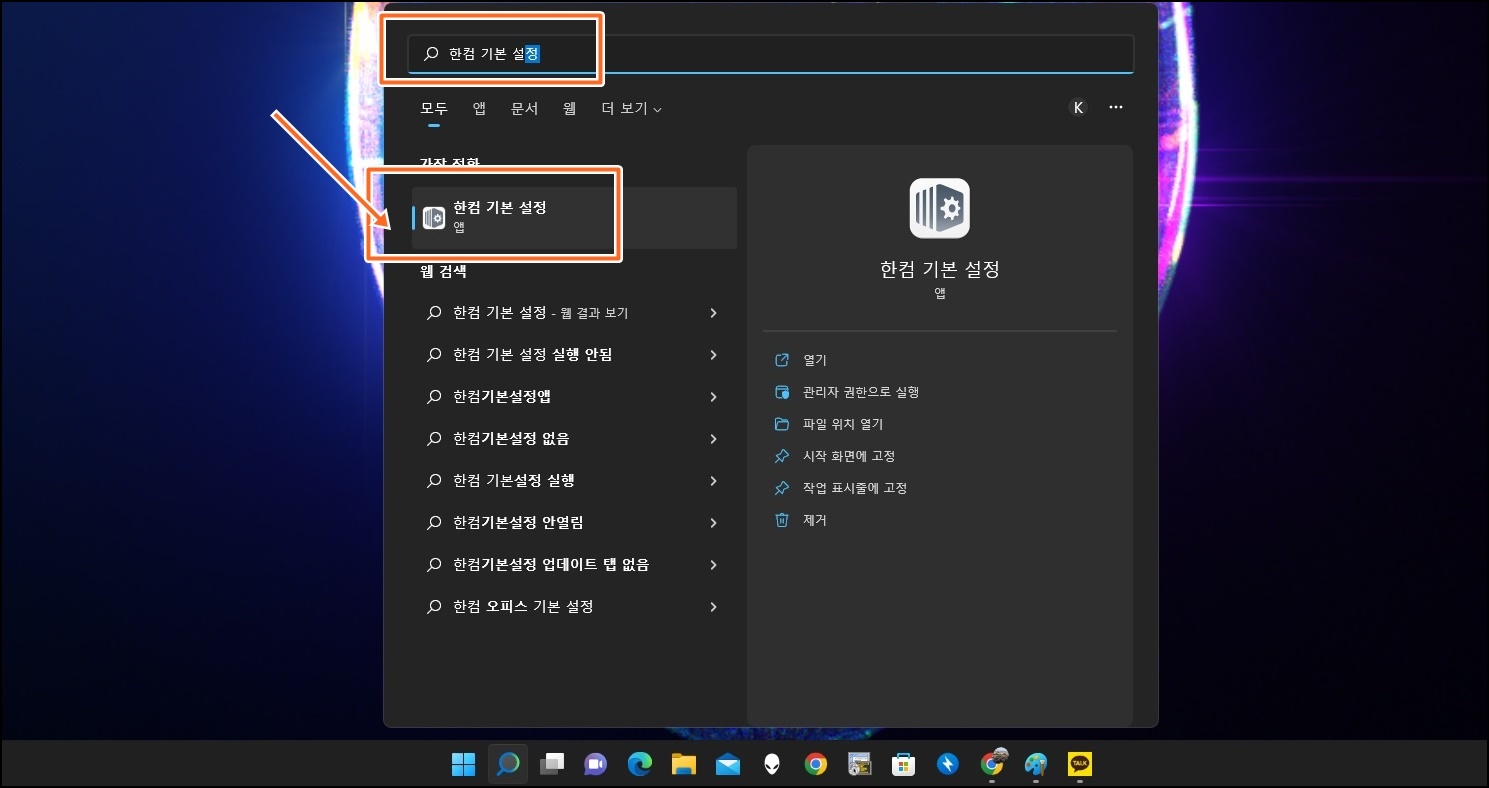Image resolution: width=1489 pixels, height=788 pixels.
Task: Click 제거 to uninstall
Action: (815, 520)
